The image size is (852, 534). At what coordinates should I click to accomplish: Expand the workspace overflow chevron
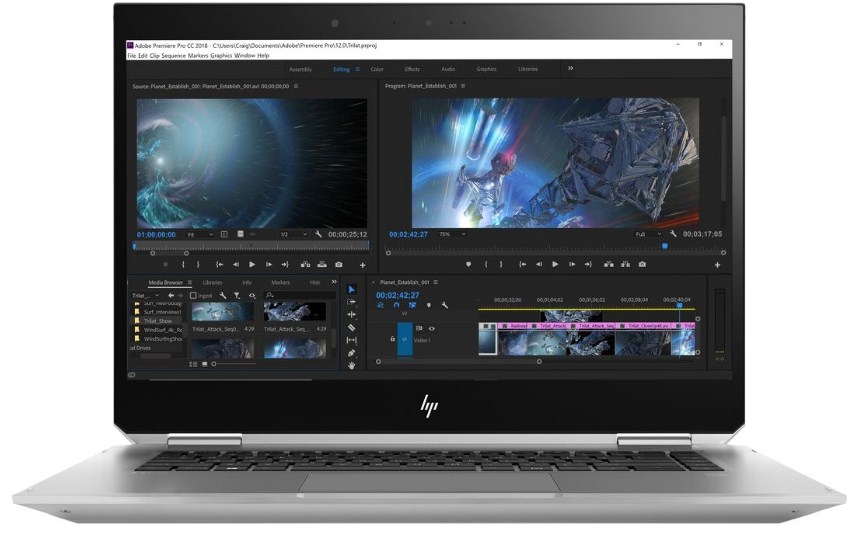coord(570,68)
